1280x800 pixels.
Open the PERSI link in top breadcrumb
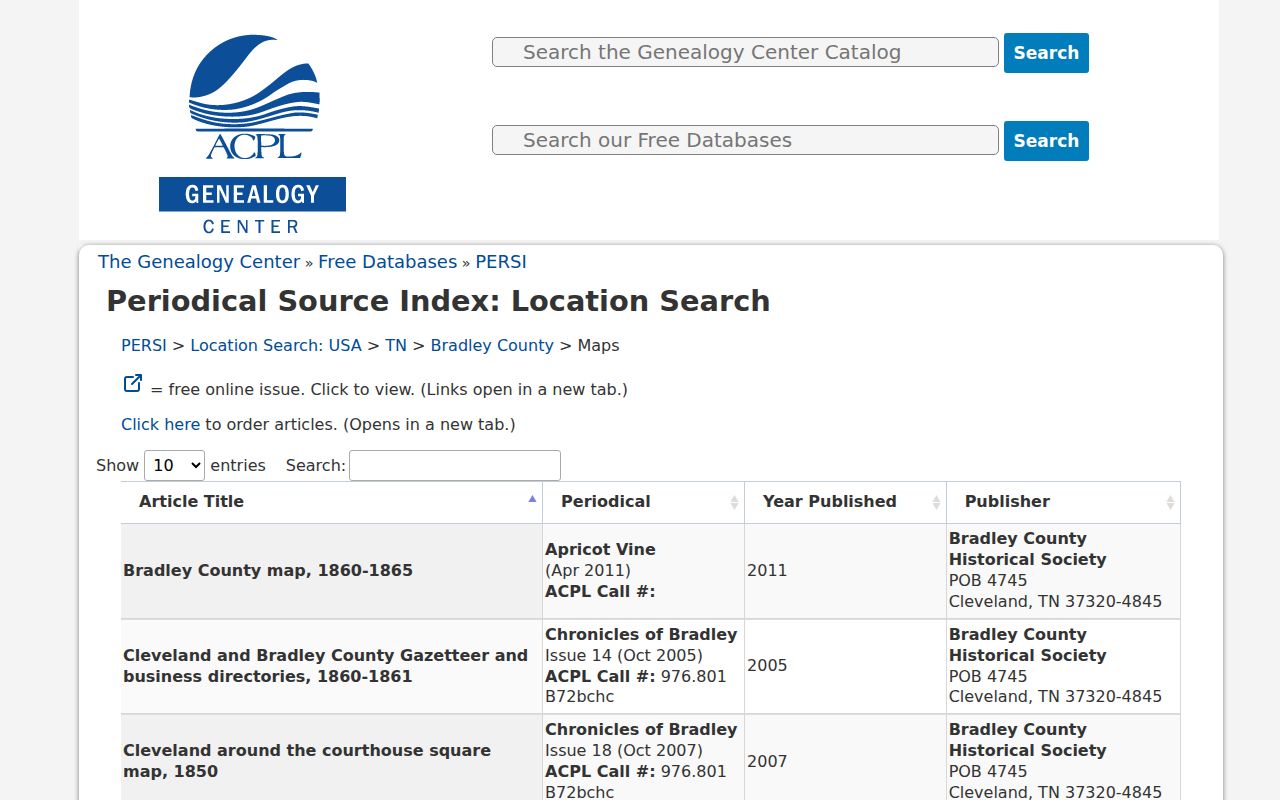(x=501, y=262)
